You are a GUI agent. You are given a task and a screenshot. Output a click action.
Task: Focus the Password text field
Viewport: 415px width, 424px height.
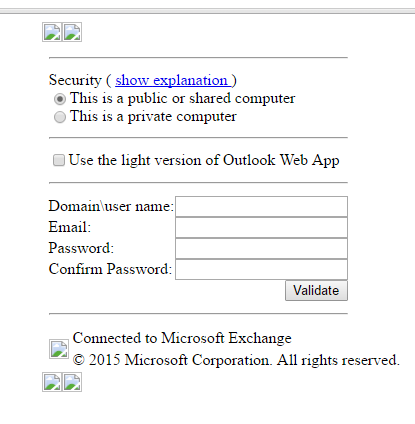(x=261, y=248)
